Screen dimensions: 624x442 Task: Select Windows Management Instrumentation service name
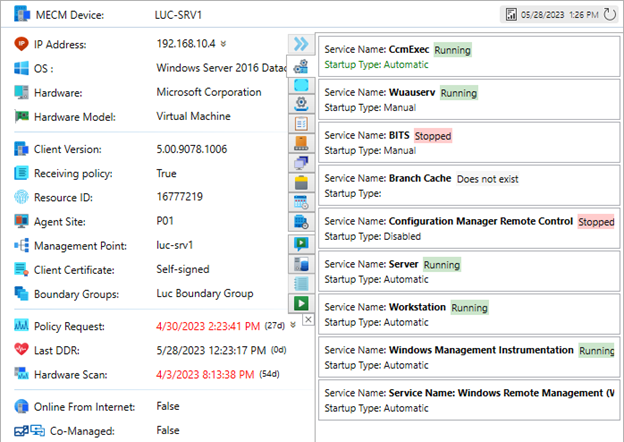[481, 350]
